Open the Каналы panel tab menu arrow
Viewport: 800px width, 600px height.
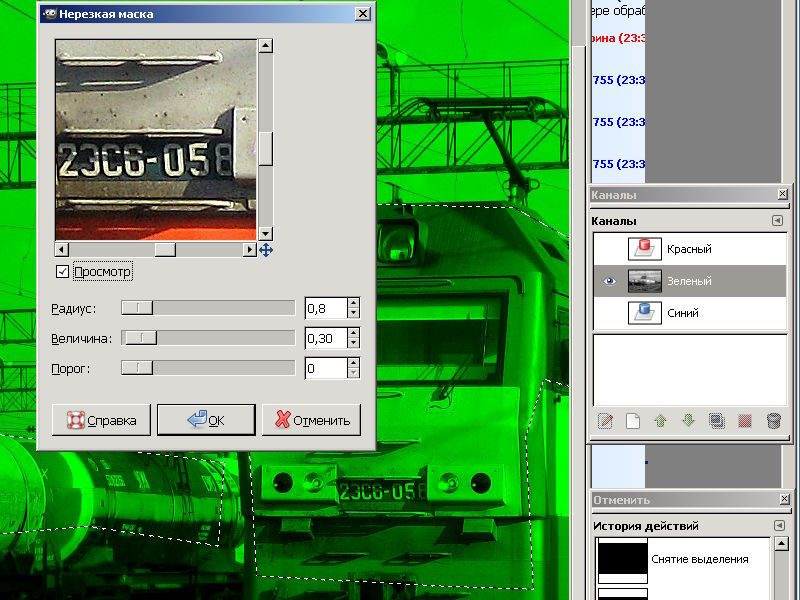[x=777, y=221]
